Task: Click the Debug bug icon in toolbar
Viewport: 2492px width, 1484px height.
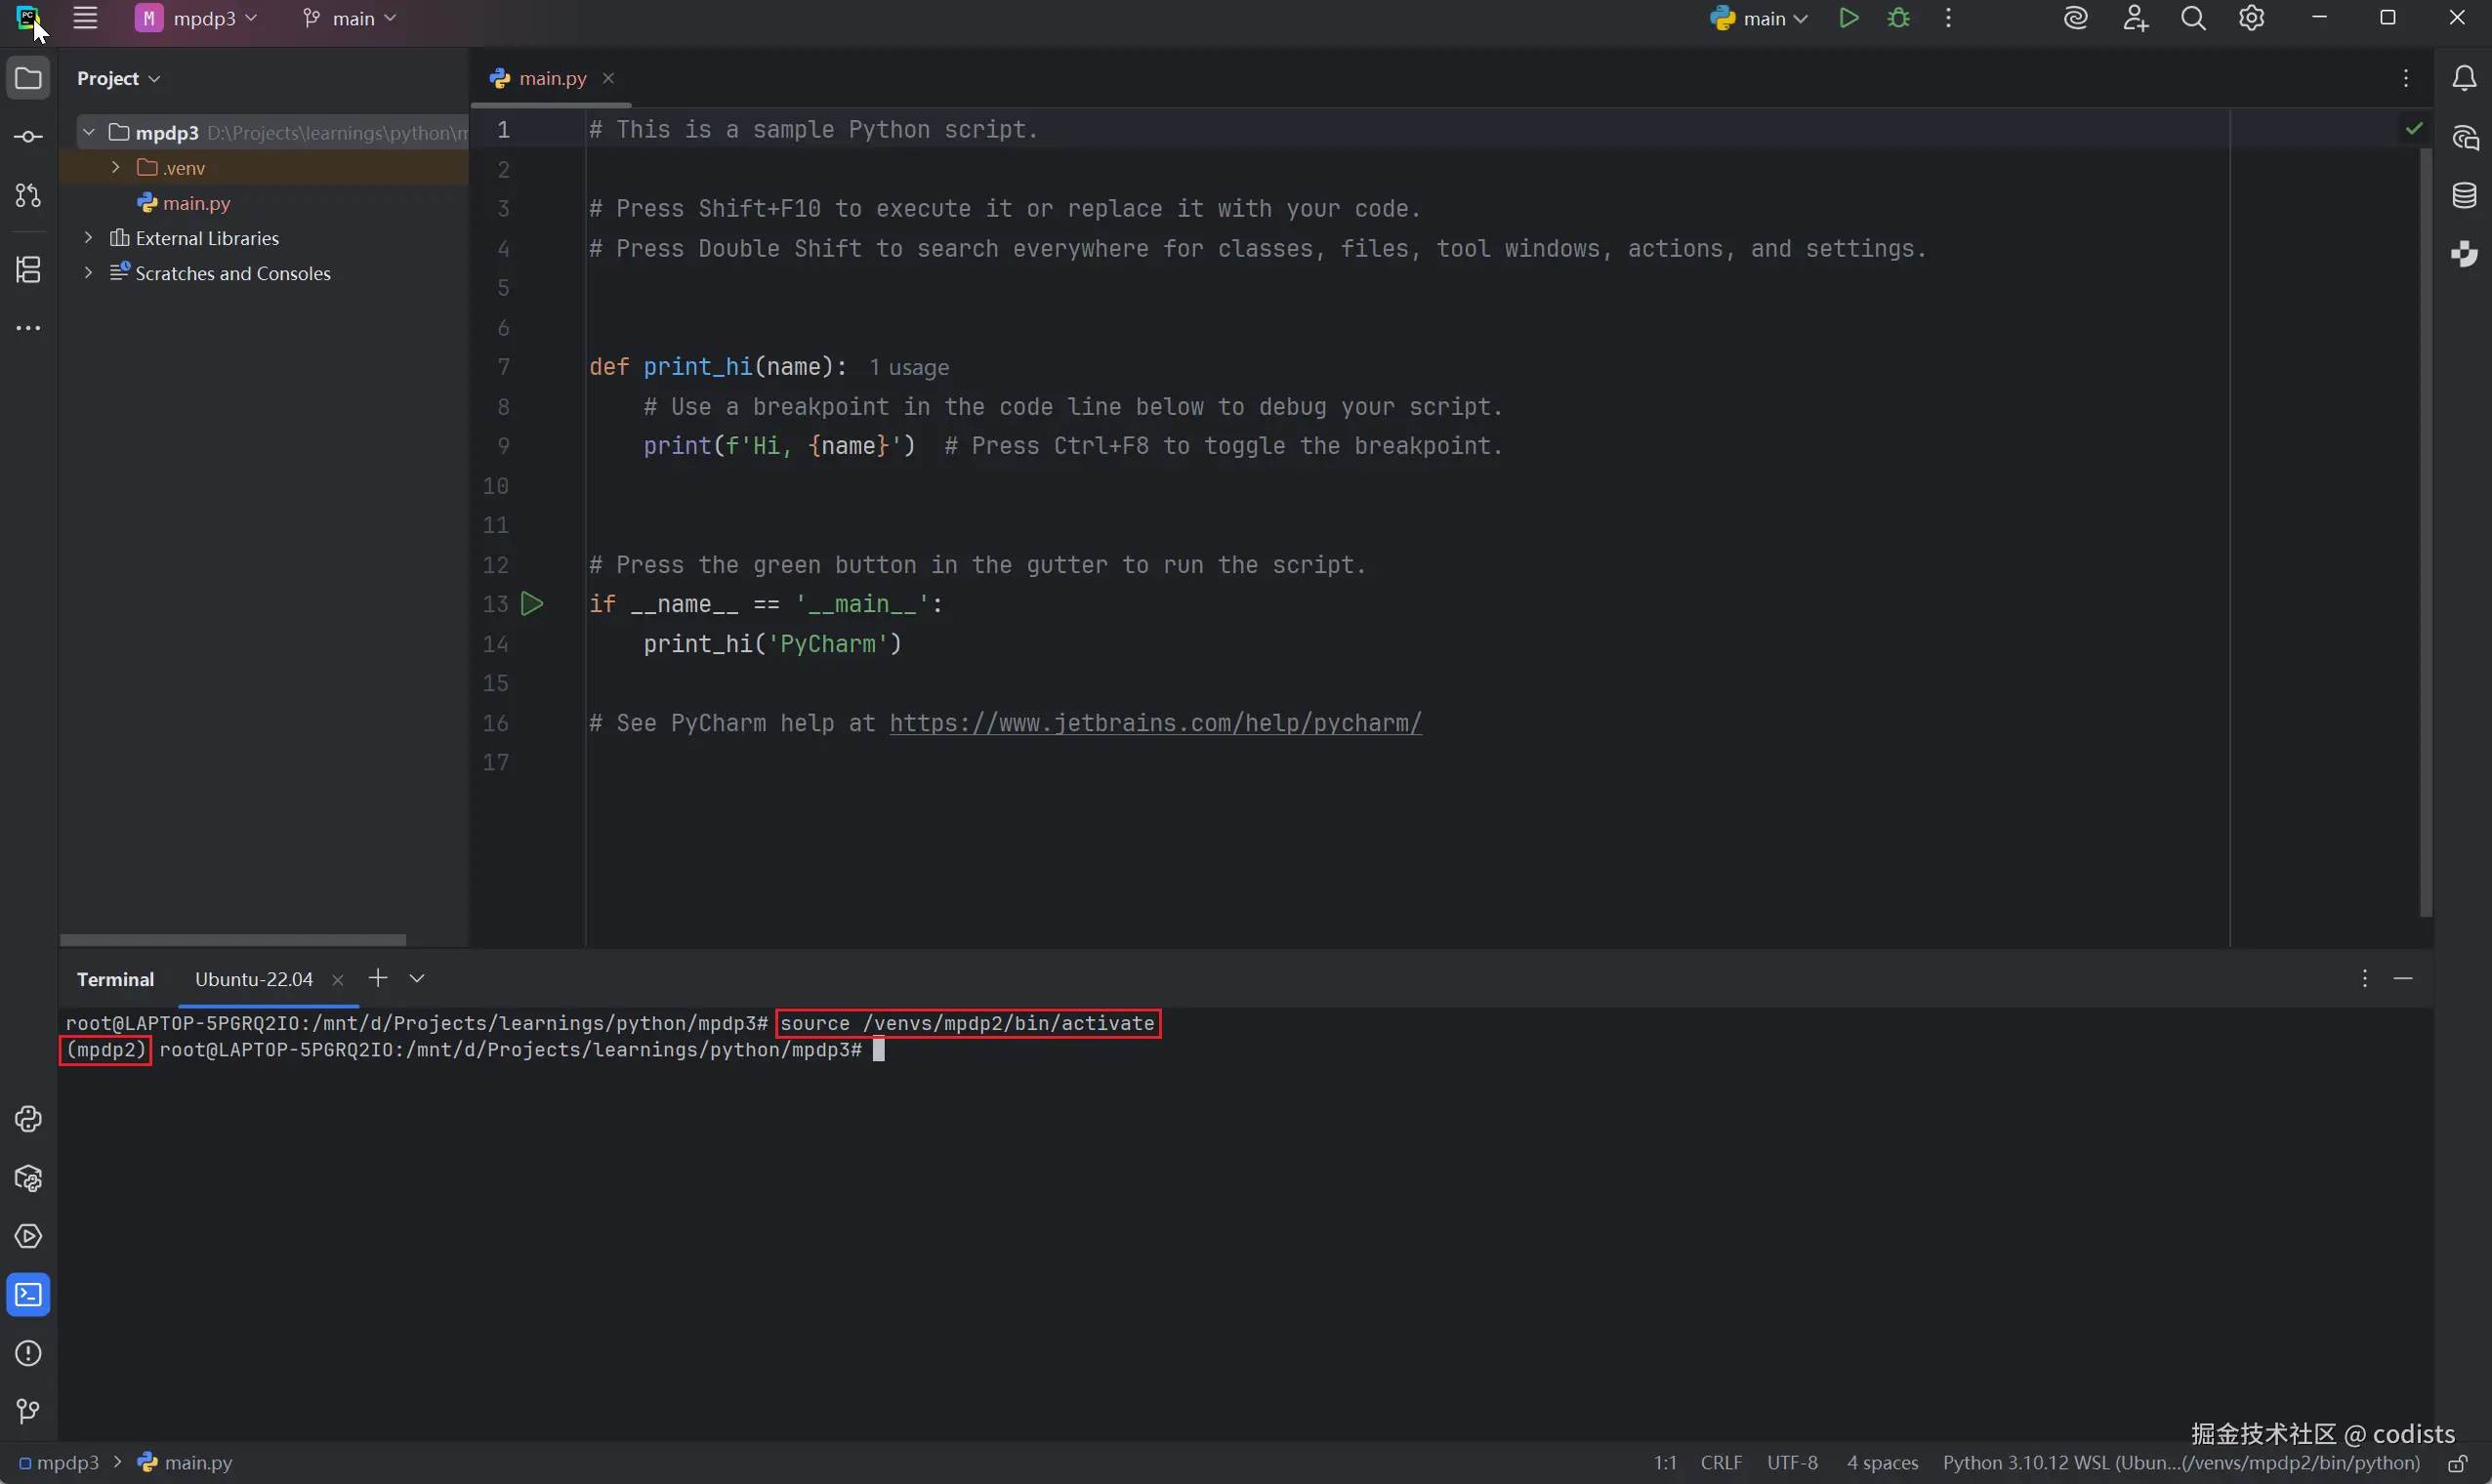Action: pyautogui.click(x=1898, y=19)
